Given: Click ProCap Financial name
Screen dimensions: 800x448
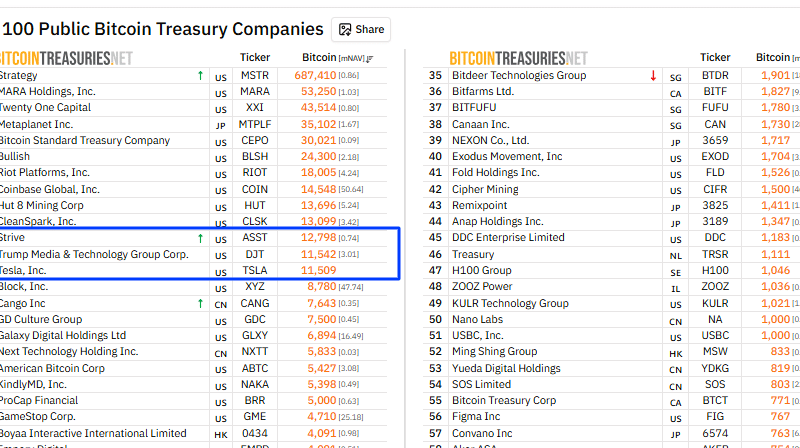Looking at the screenshot, I should click(x=39, y=401).
